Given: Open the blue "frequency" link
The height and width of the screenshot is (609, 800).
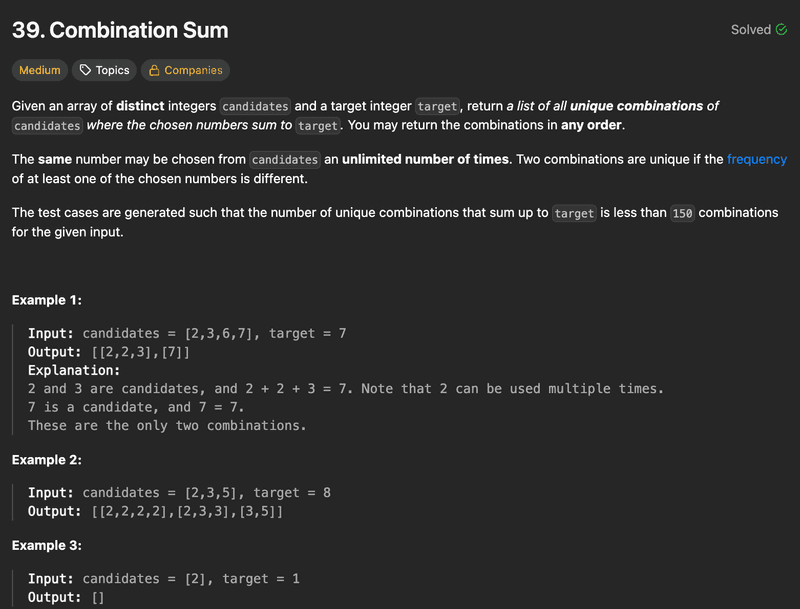Looking at the screenshot, I should tap(757, 159).
